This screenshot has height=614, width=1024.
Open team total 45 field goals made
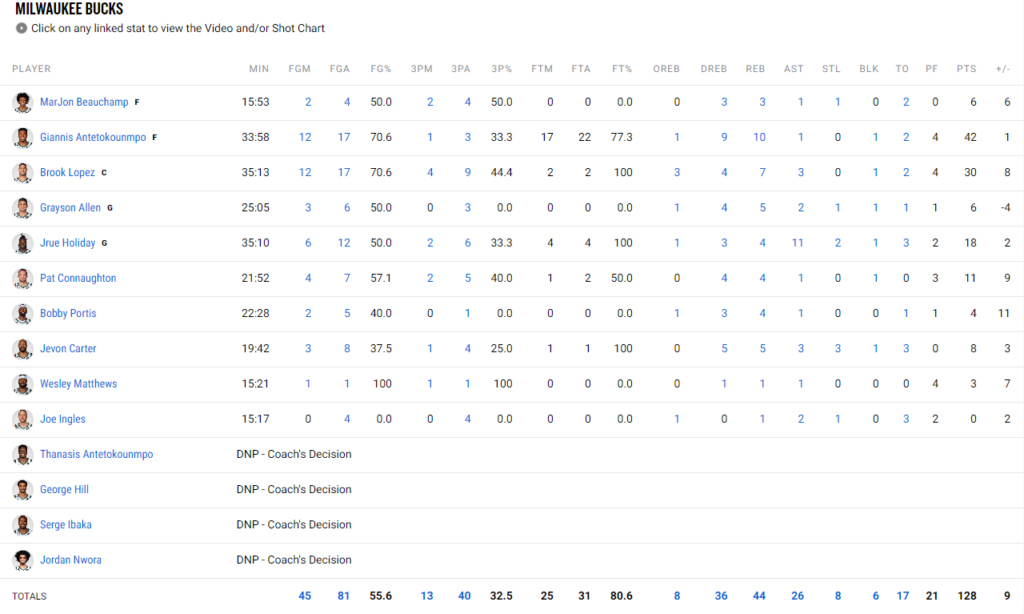pyautogui.click(x=305, y=596)
